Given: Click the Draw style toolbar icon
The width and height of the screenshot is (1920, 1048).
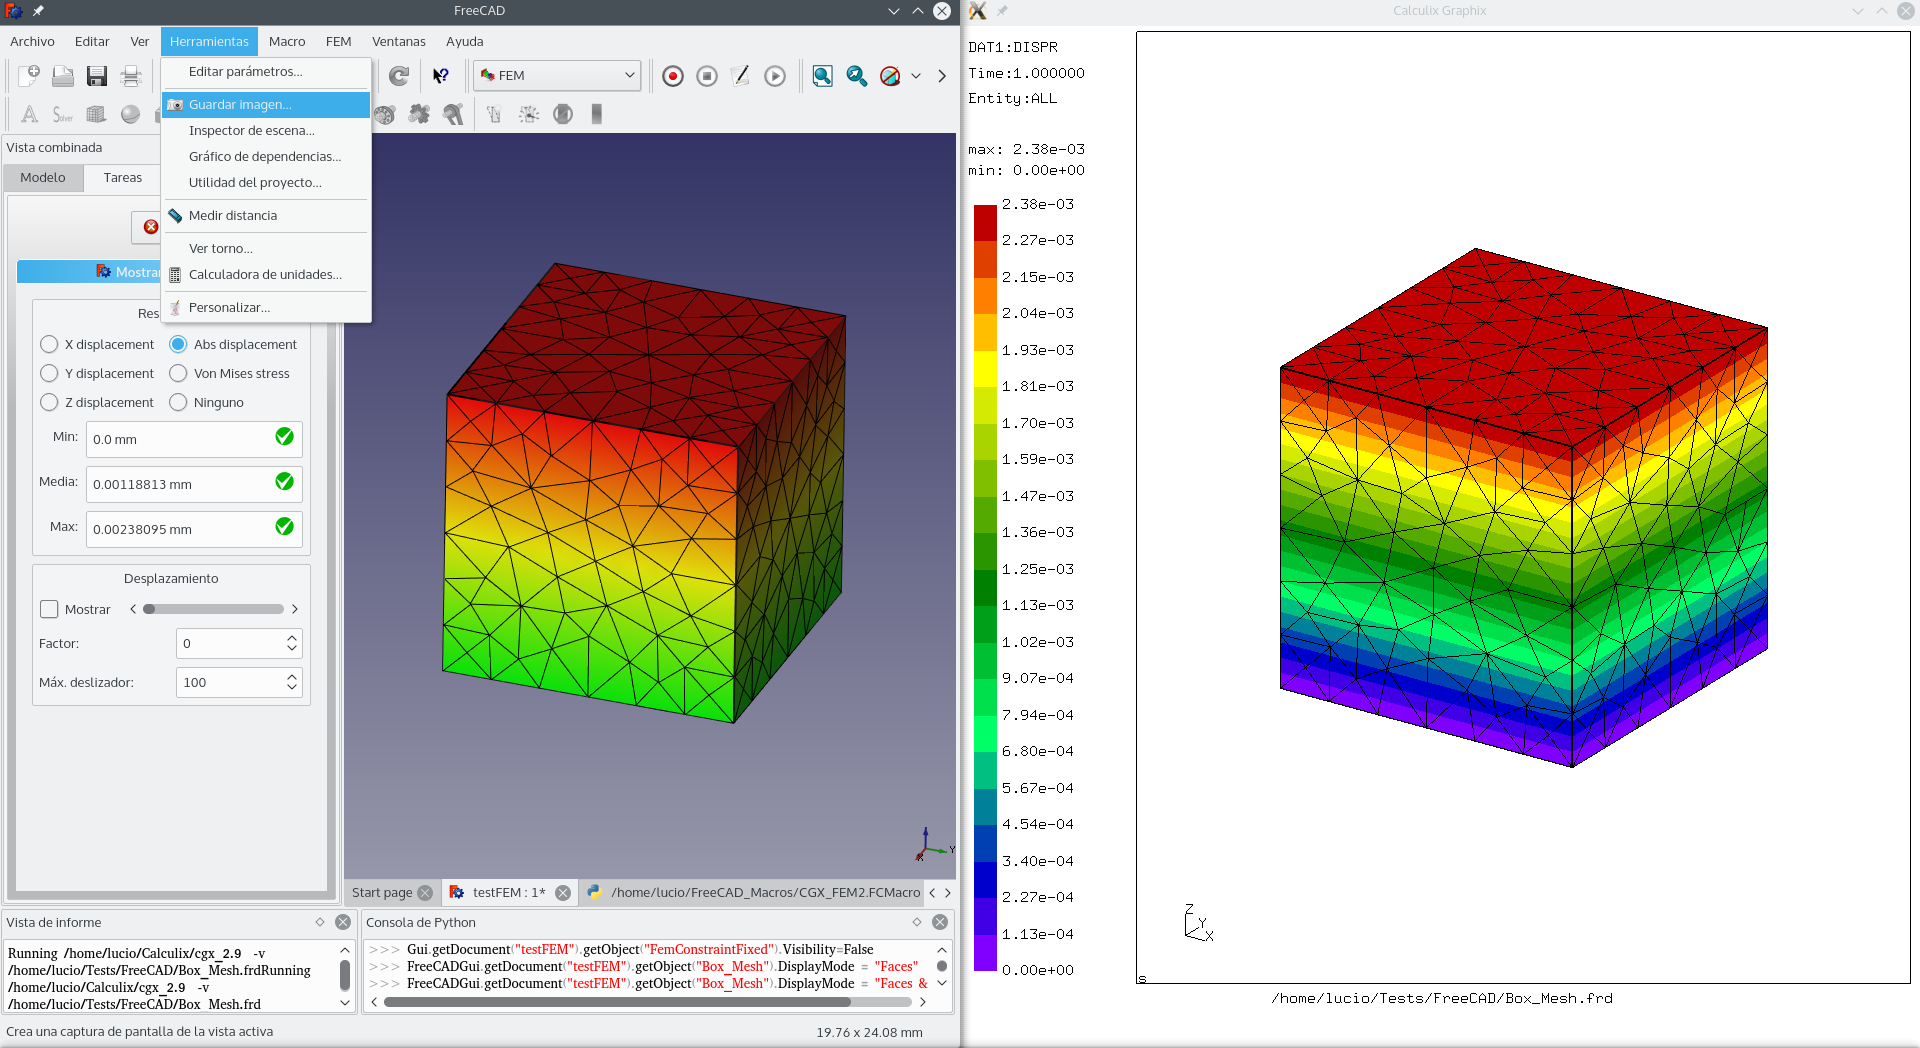Looking at the screenshot, I should click(890, 76).
